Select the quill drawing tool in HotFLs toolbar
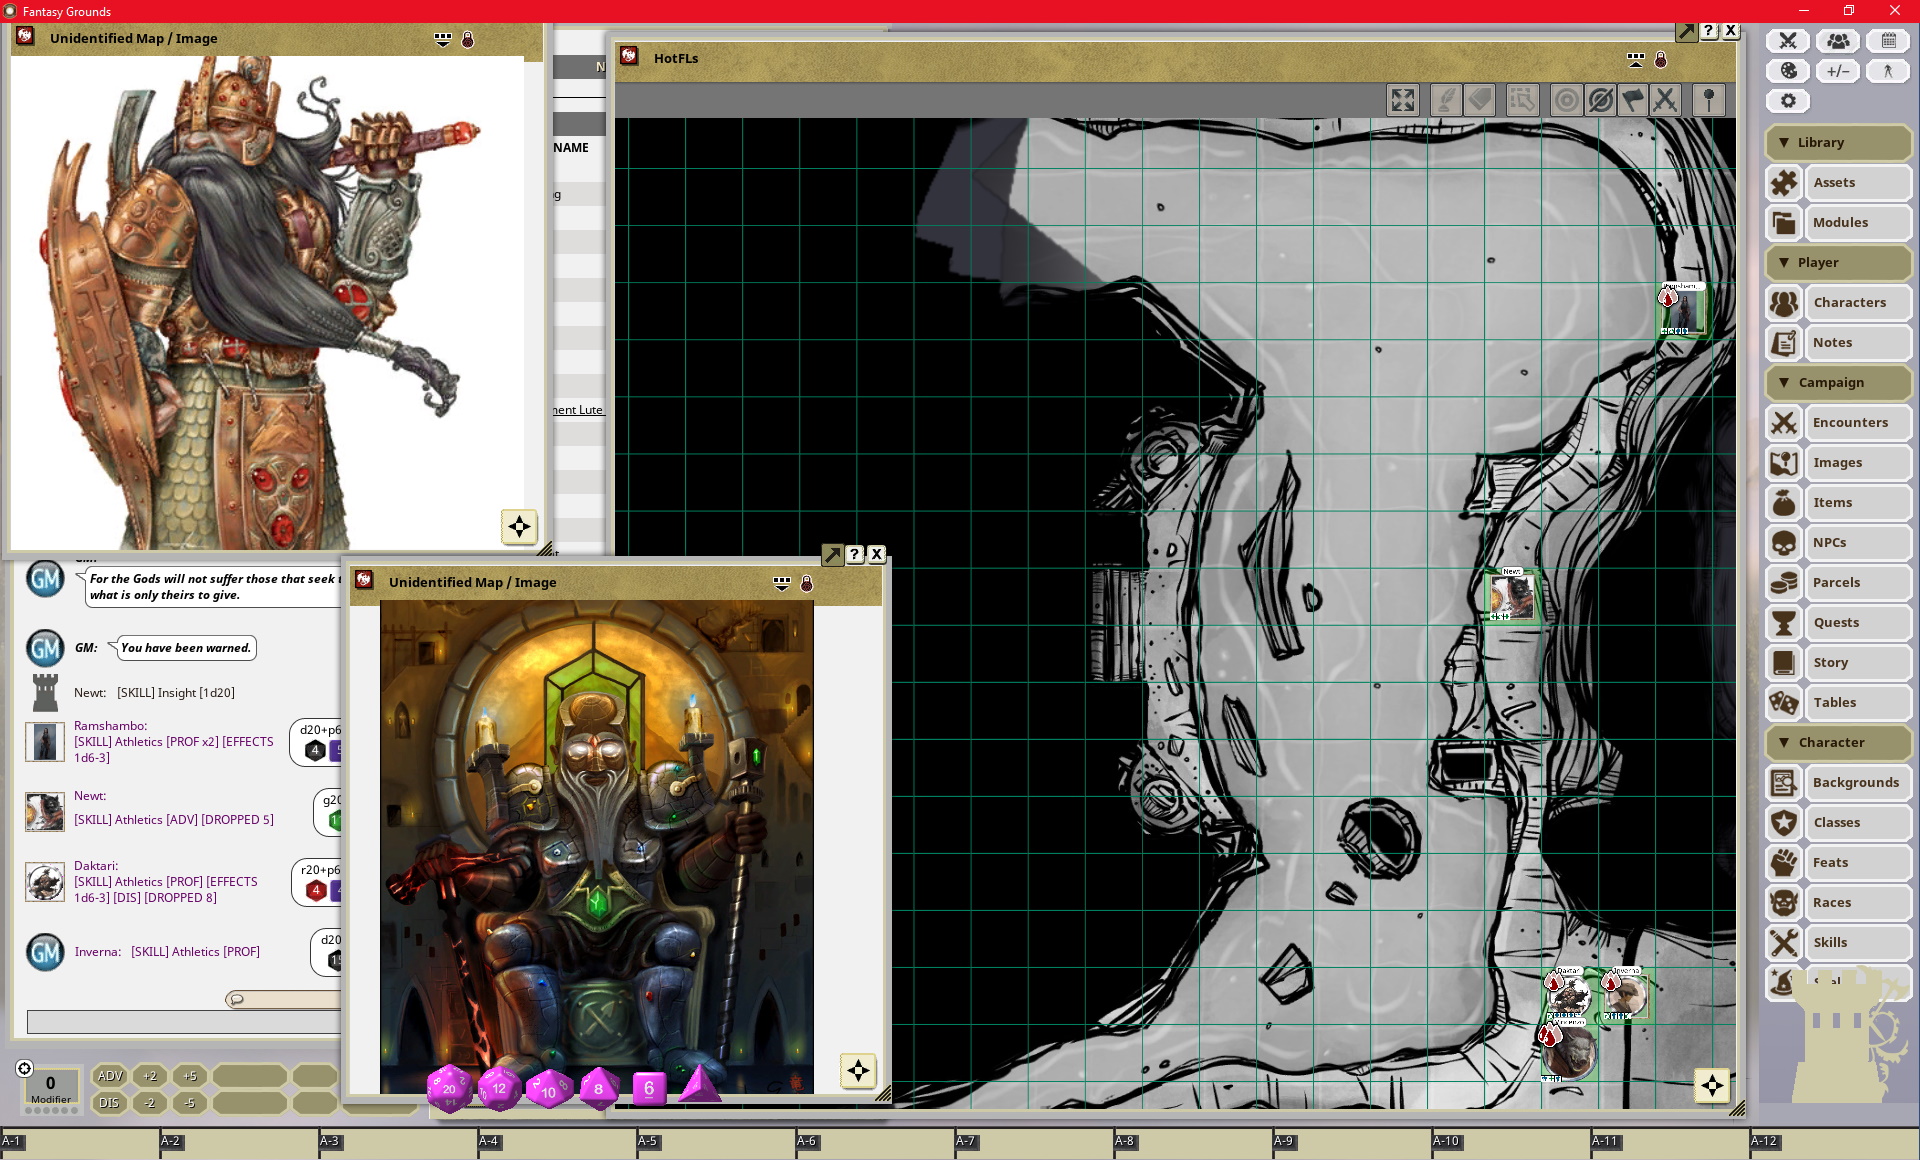Image resolution: width=1920 pixels, height=1160 pixels. tap(1446, 100)
